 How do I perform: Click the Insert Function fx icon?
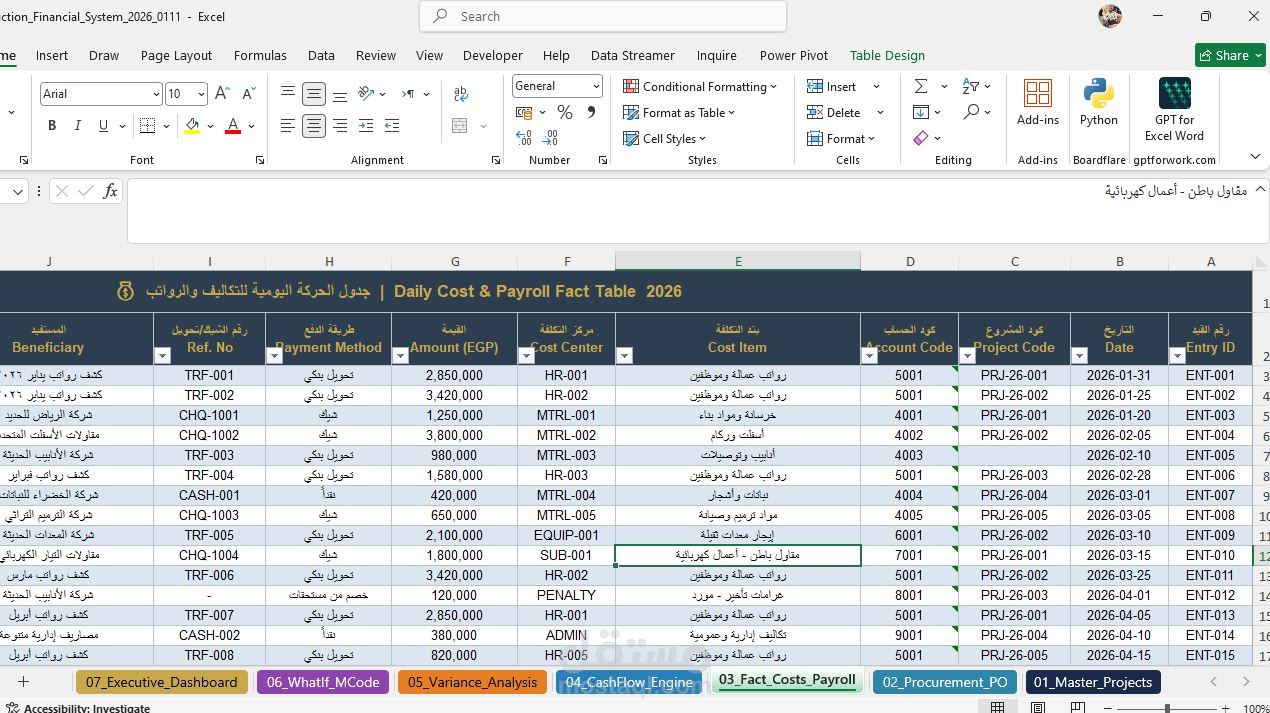pos(110,191)
